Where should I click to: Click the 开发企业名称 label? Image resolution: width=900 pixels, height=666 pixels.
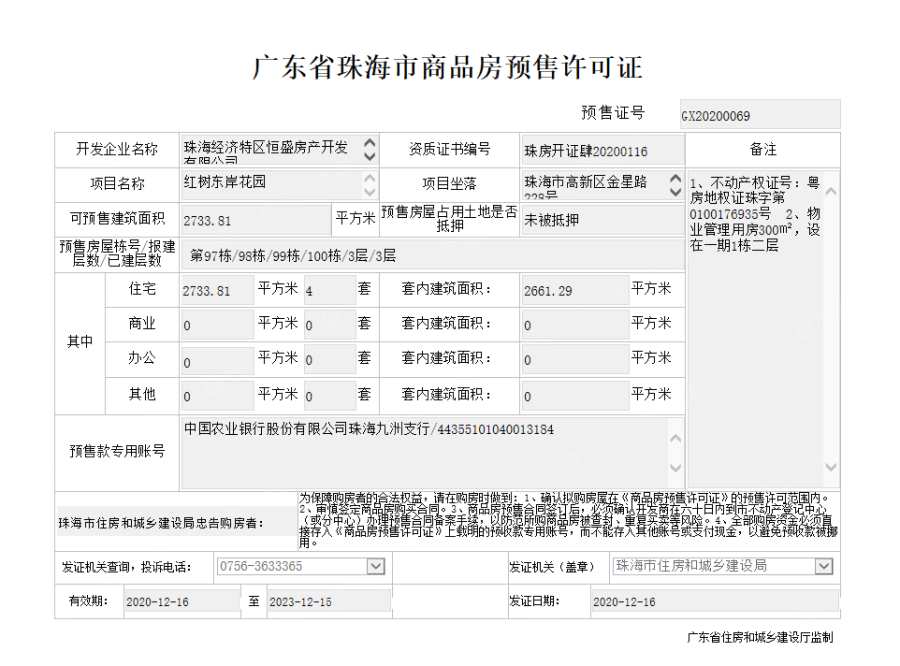pyautogui.click(x=117, y=149)
